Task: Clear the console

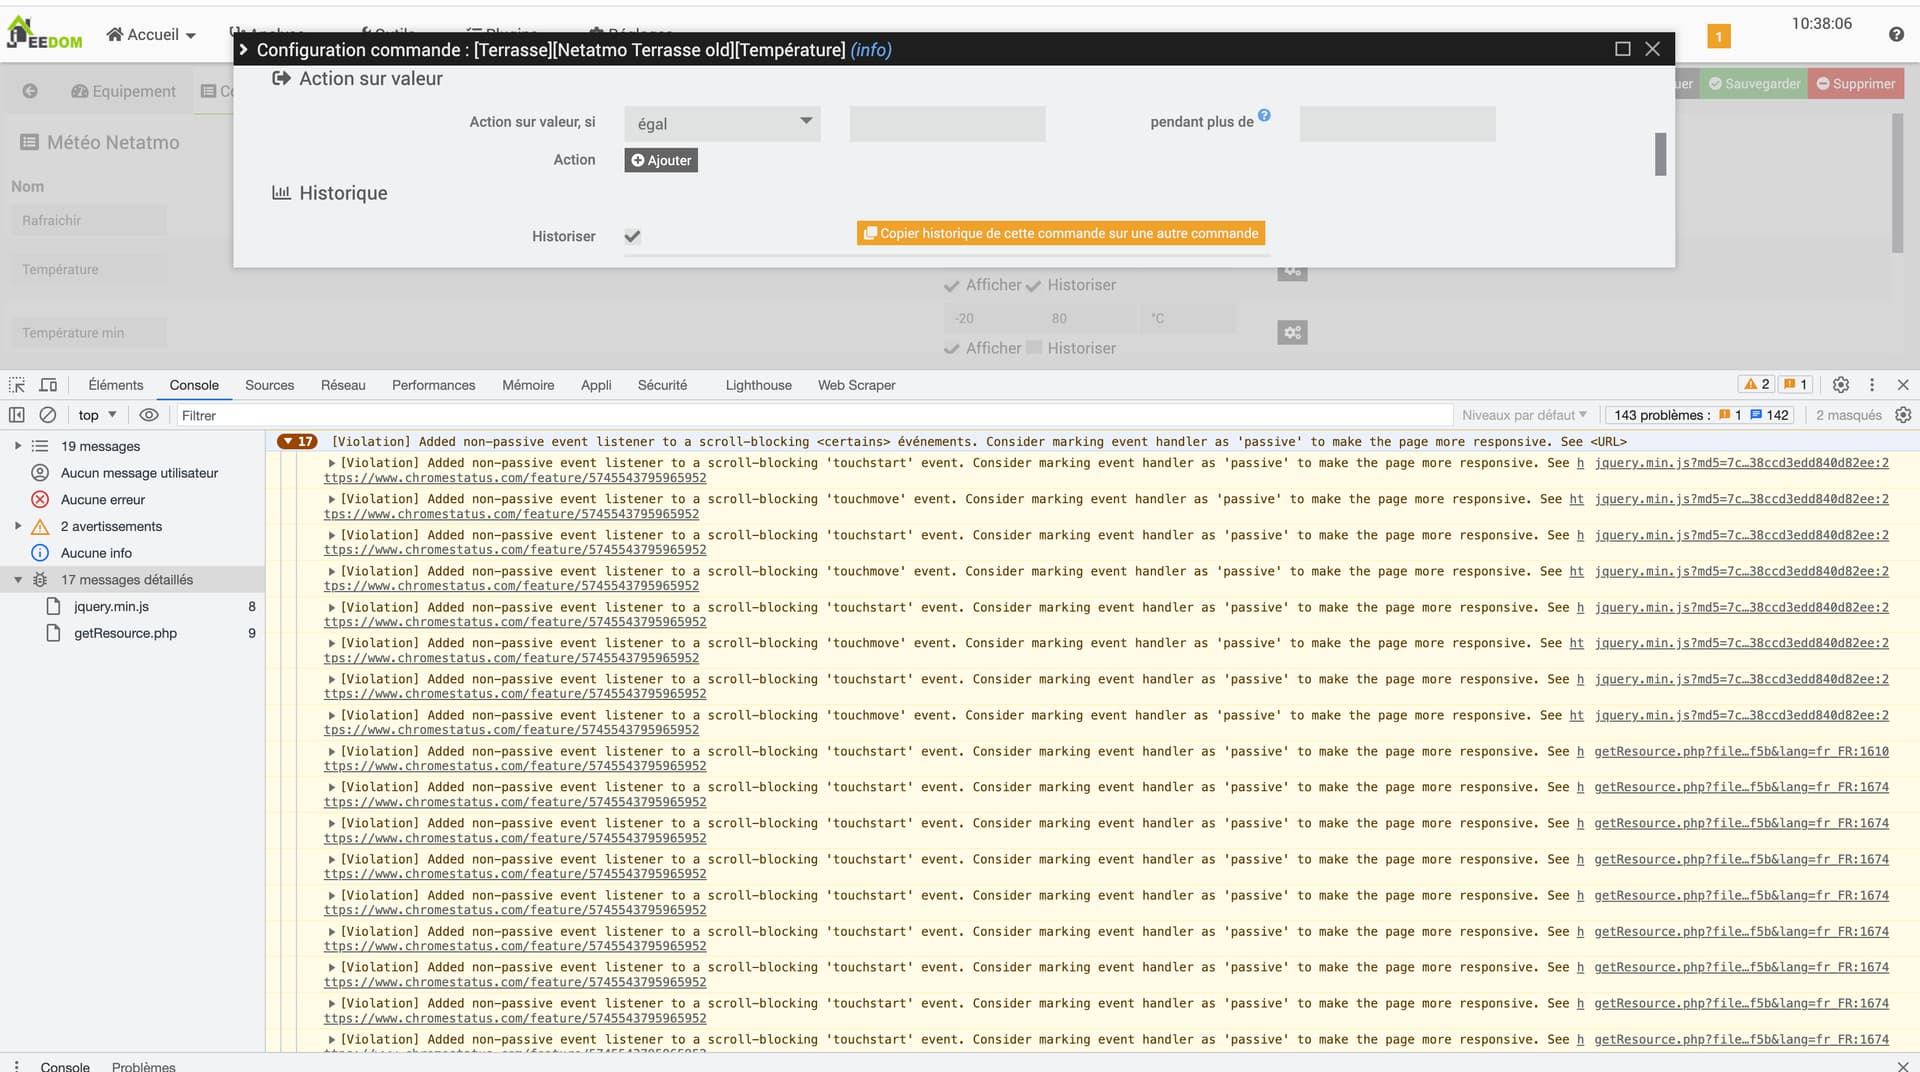Action: pyautogui.click(x=48, y=415)
